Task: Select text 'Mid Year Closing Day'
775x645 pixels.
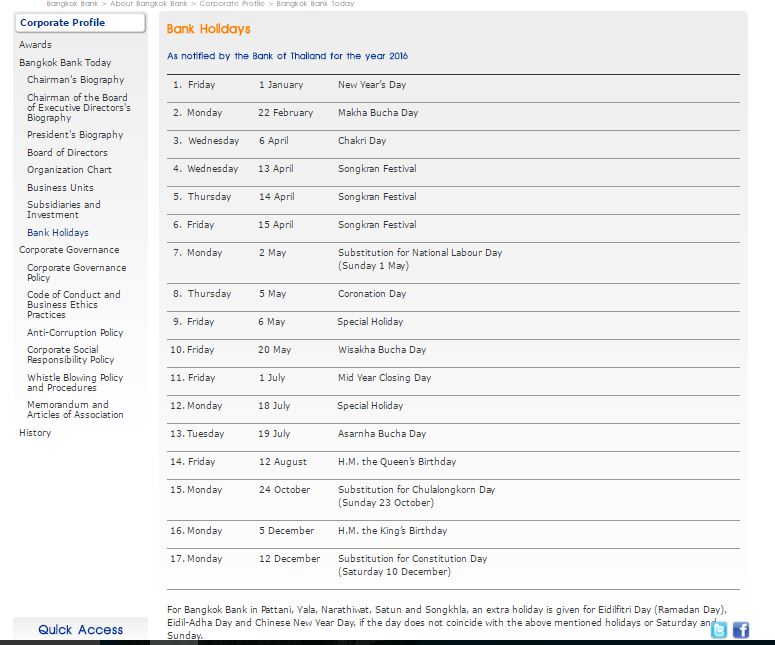Action: pyautogui.click(x=385, y=378)
